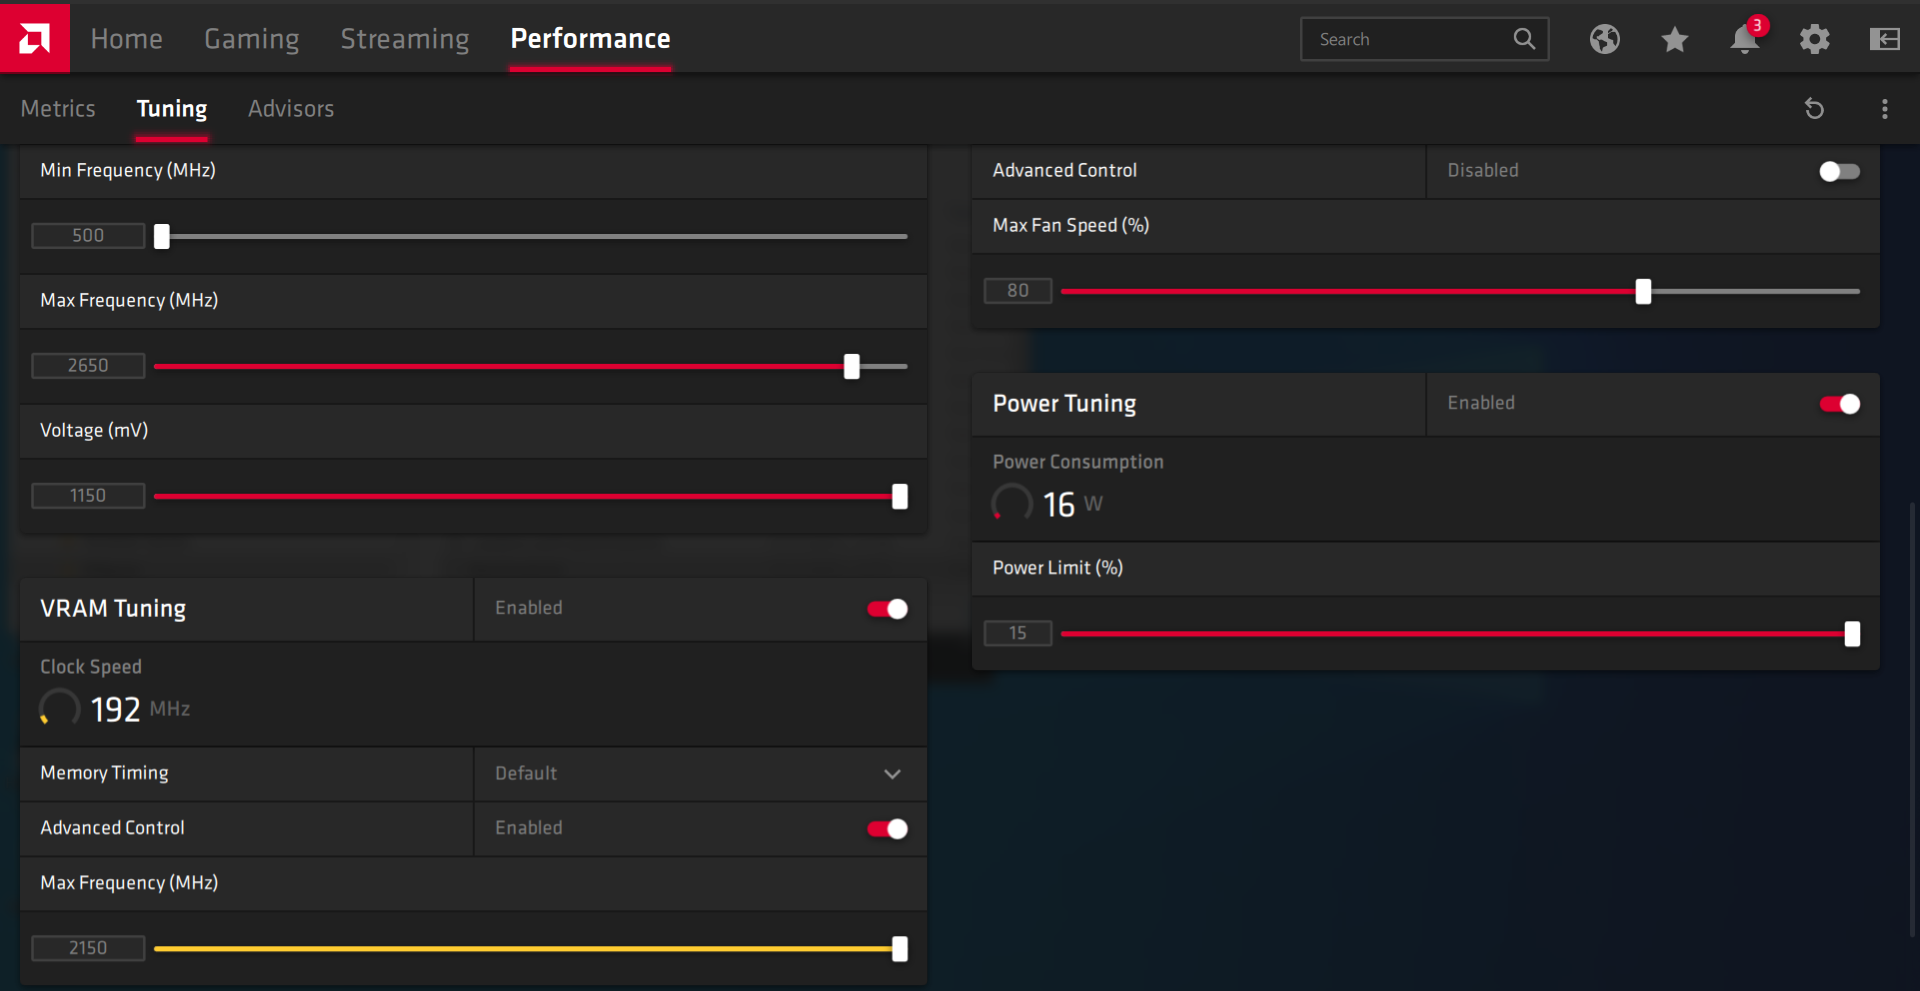Viewport: 1920px width, 991px height.
Task: Click the Voltage value box 1150
Action: click(88, 496)
